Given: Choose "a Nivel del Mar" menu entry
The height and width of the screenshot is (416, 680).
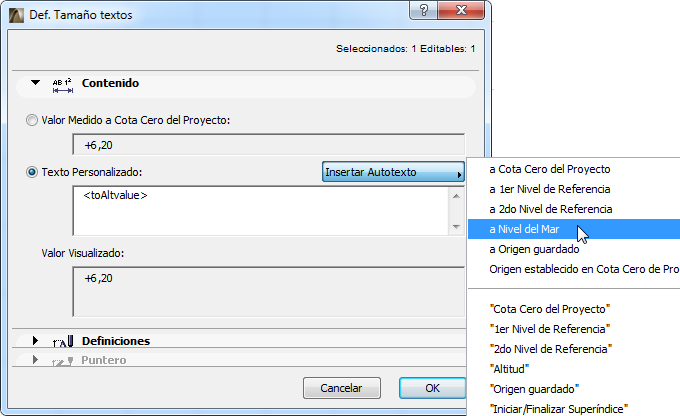Looking at the screenshot, I should click(530, 229).
